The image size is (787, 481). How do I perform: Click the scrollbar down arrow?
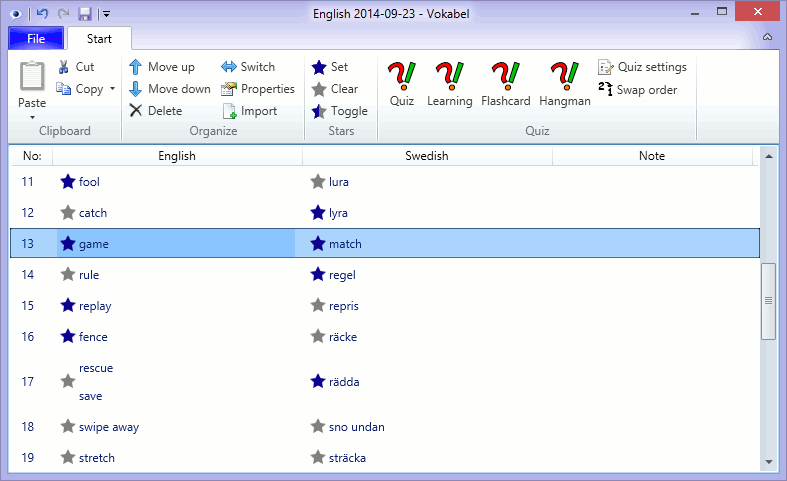[x=768, y=462]
